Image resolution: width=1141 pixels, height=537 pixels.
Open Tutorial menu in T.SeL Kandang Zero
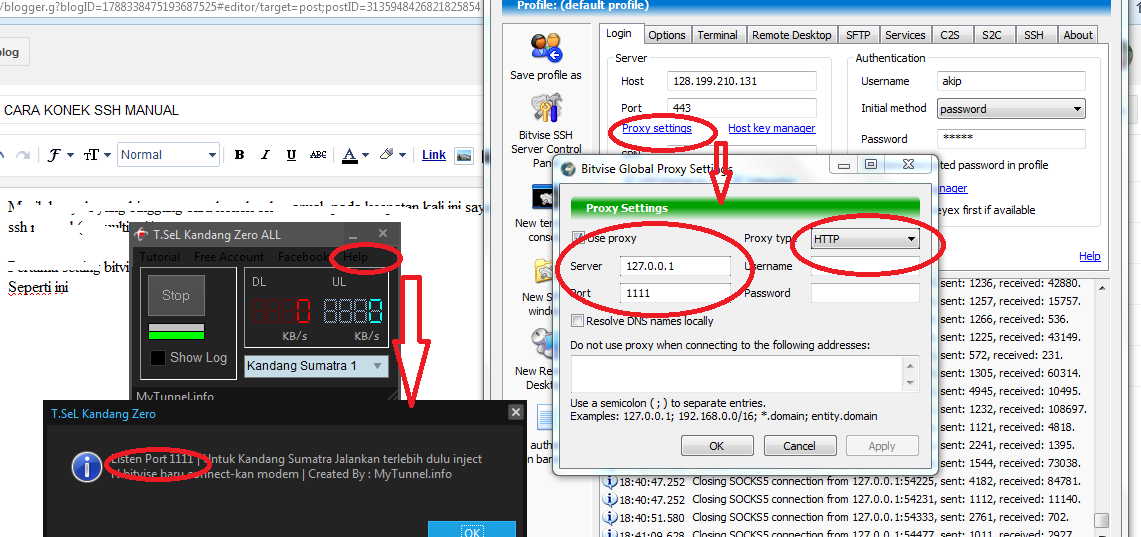click(159, 257)
